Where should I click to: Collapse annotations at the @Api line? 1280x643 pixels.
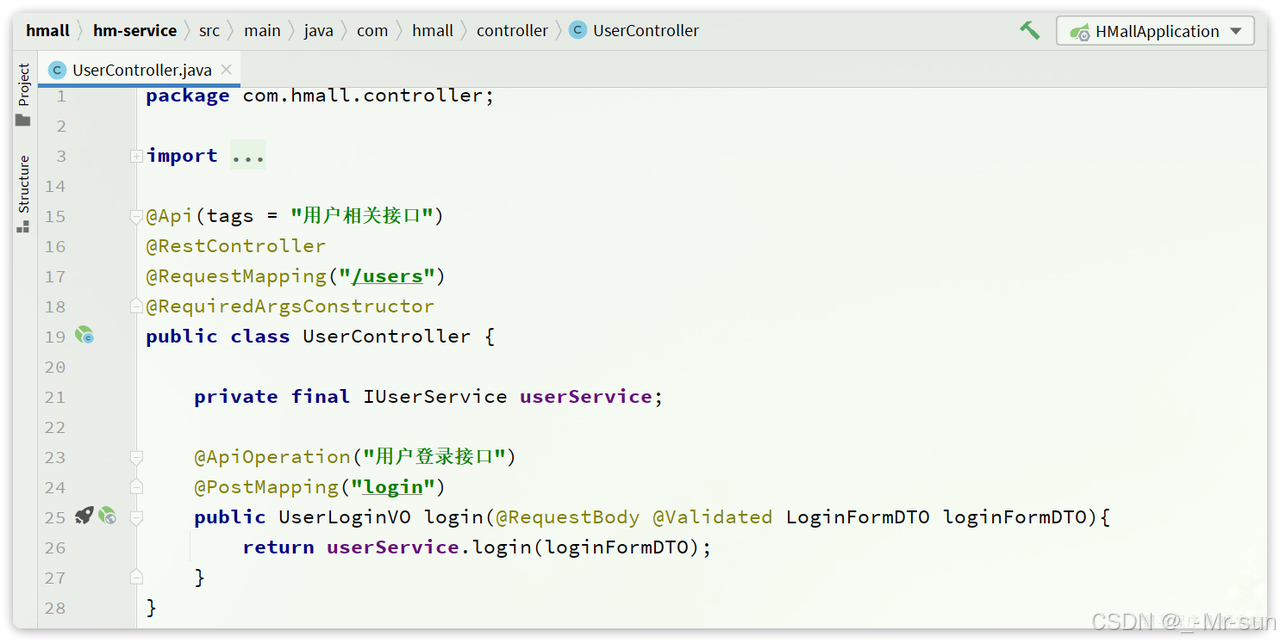[x=136, y=216]
